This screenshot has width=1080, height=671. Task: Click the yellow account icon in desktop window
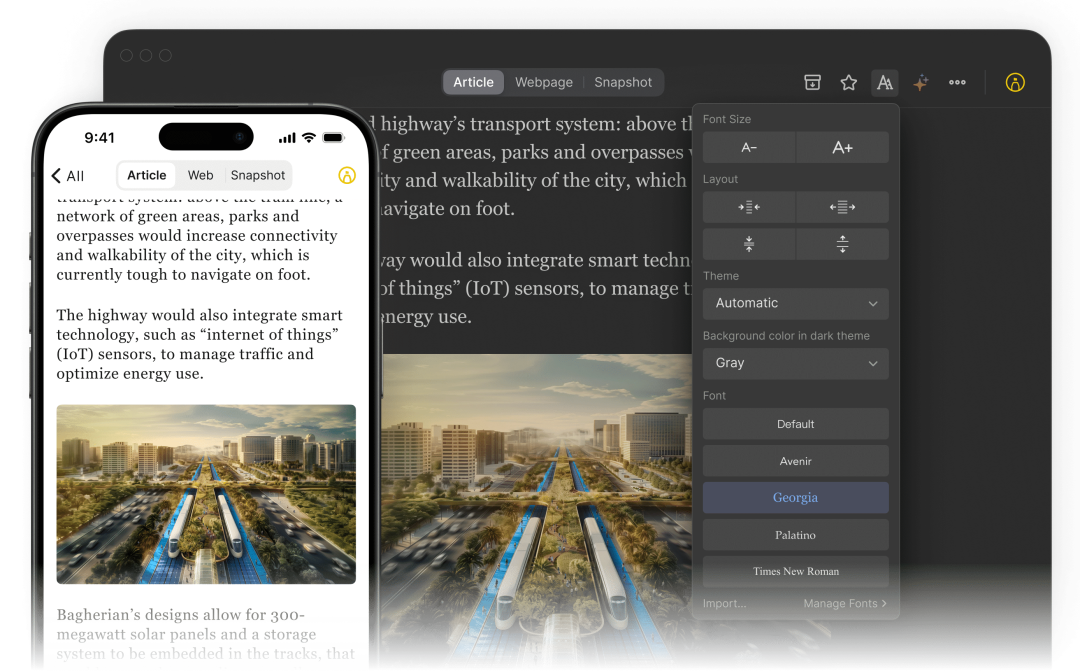[x=1015, y=83]
